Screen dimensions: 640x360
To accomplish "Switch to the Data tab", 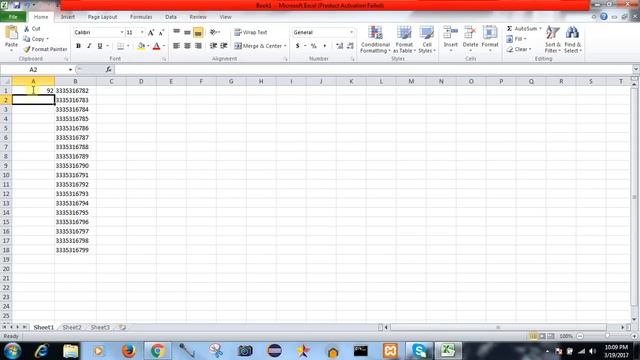I will (171, 17).
